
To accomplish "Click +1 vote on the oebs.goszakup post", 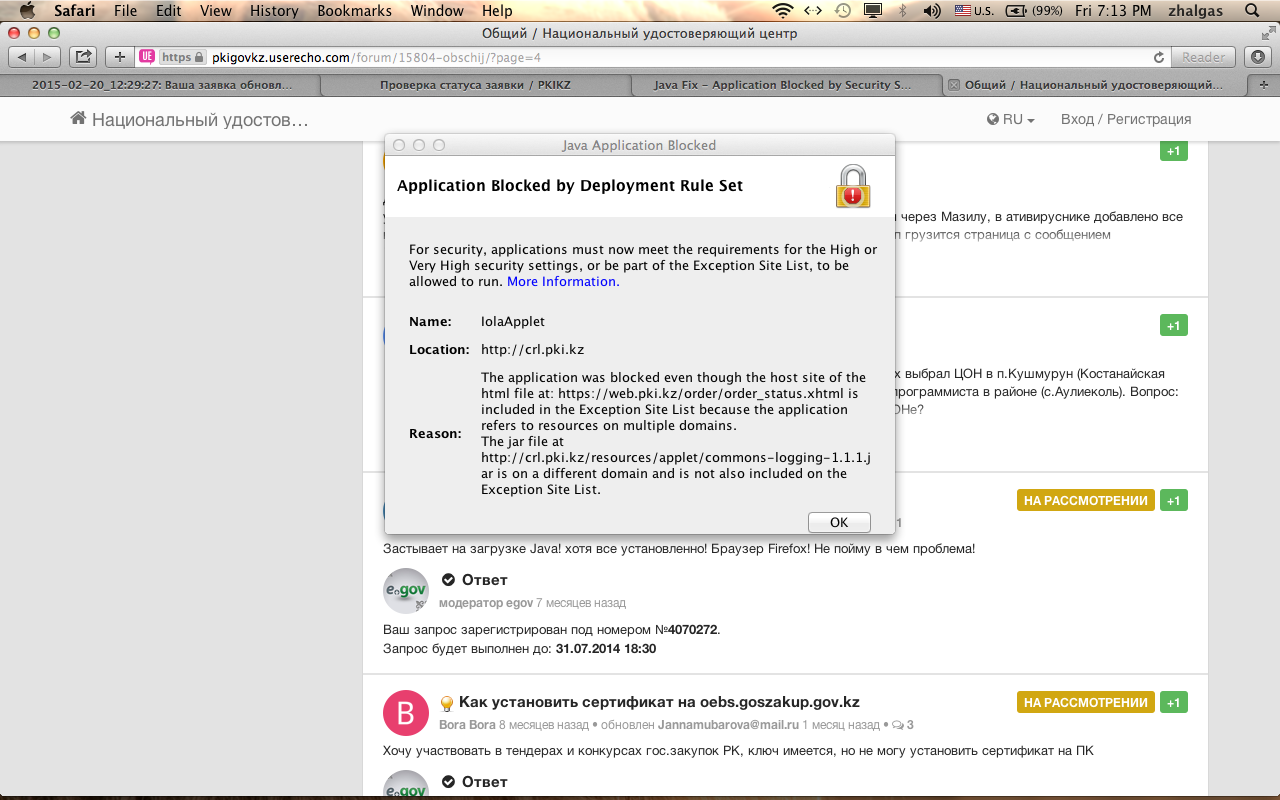I will click(x=1174, y=702).
